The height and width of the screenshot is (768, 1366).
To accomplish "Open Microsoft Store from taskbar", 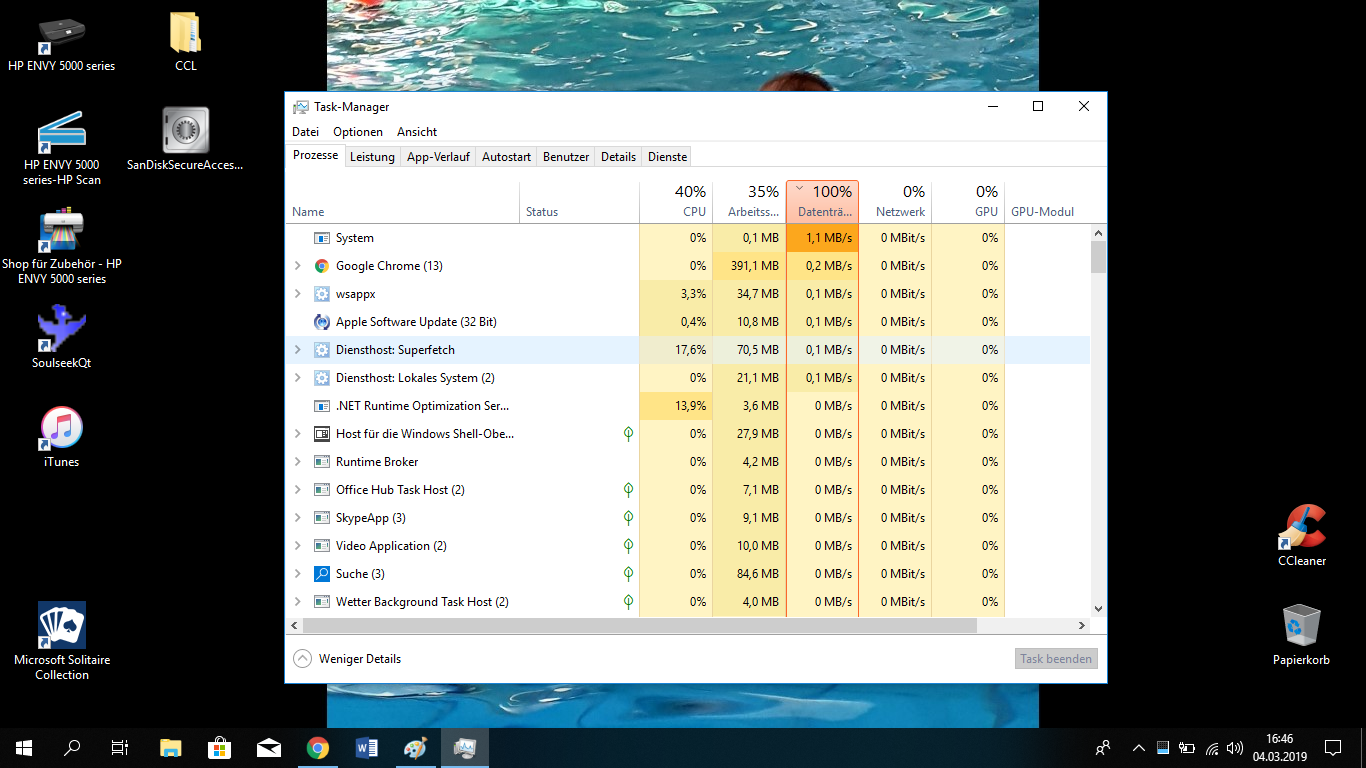I will point(220,748).
